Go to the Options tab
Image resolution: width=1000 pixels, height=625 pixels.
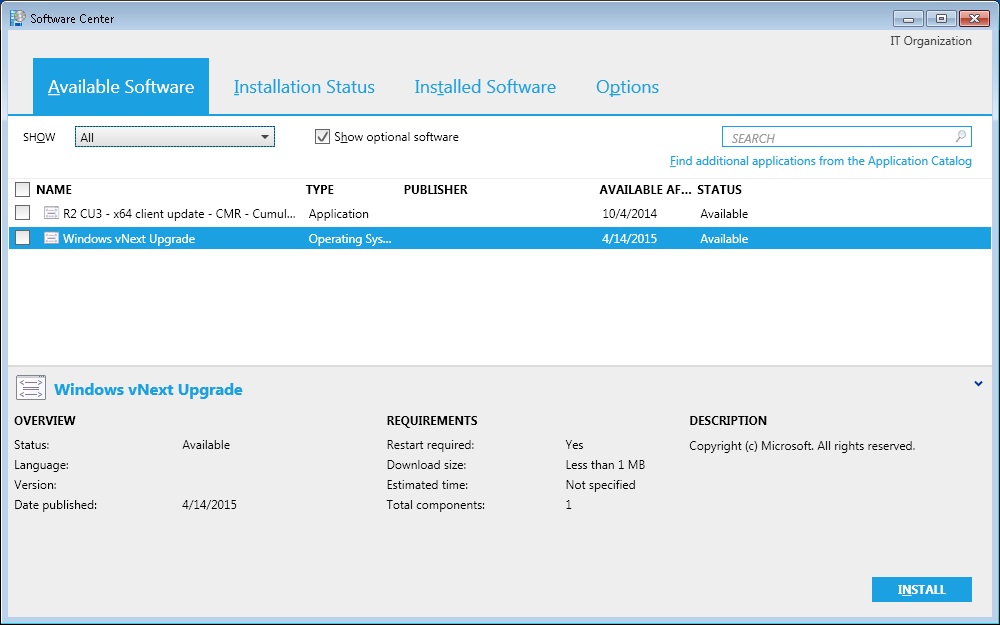pyautogui.click(x=627, y=87)
